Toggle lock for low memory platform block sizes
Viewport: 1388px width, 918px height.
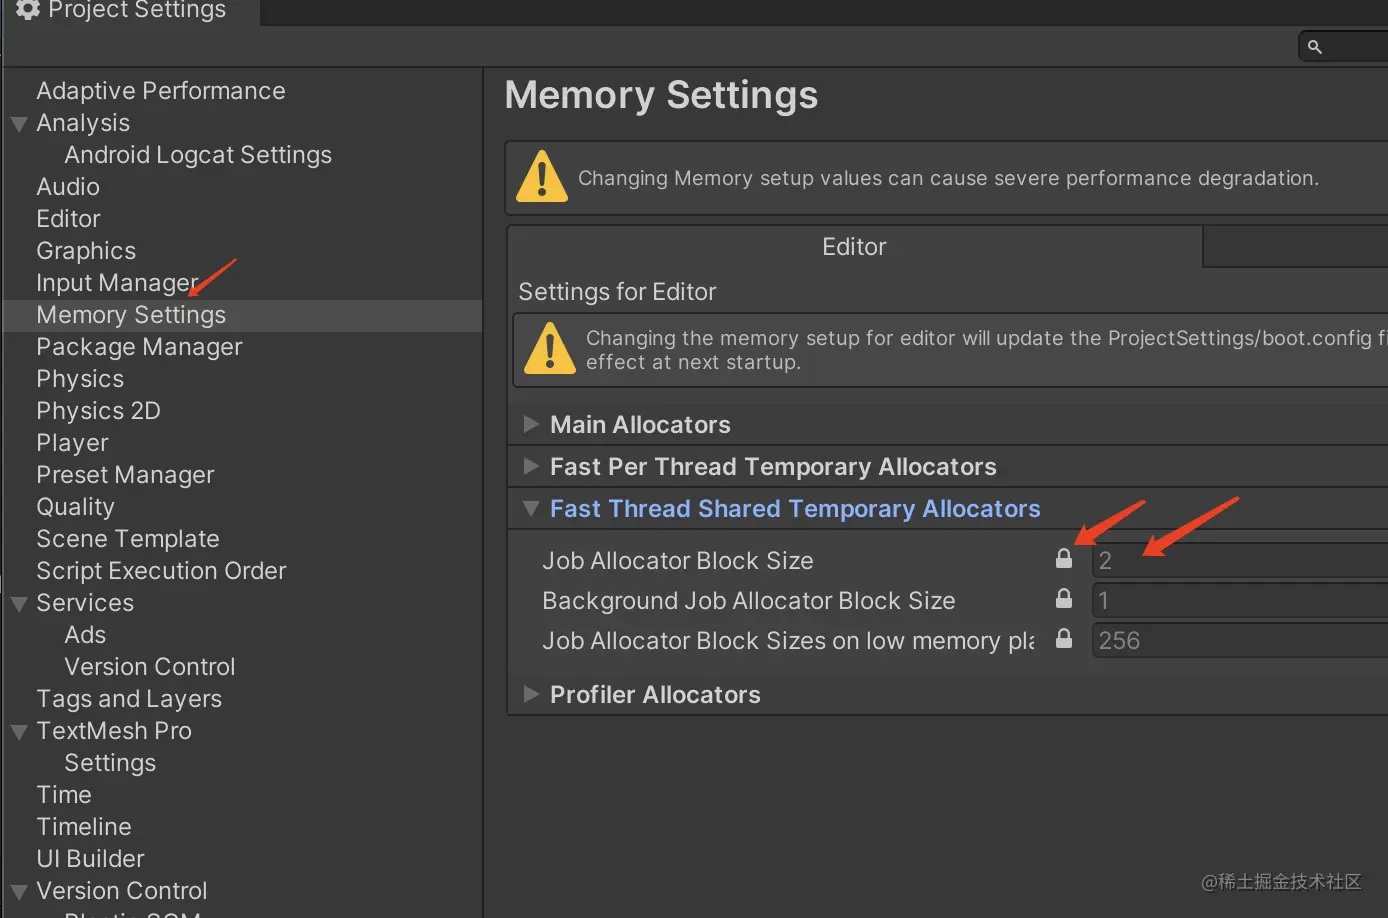1064,639
